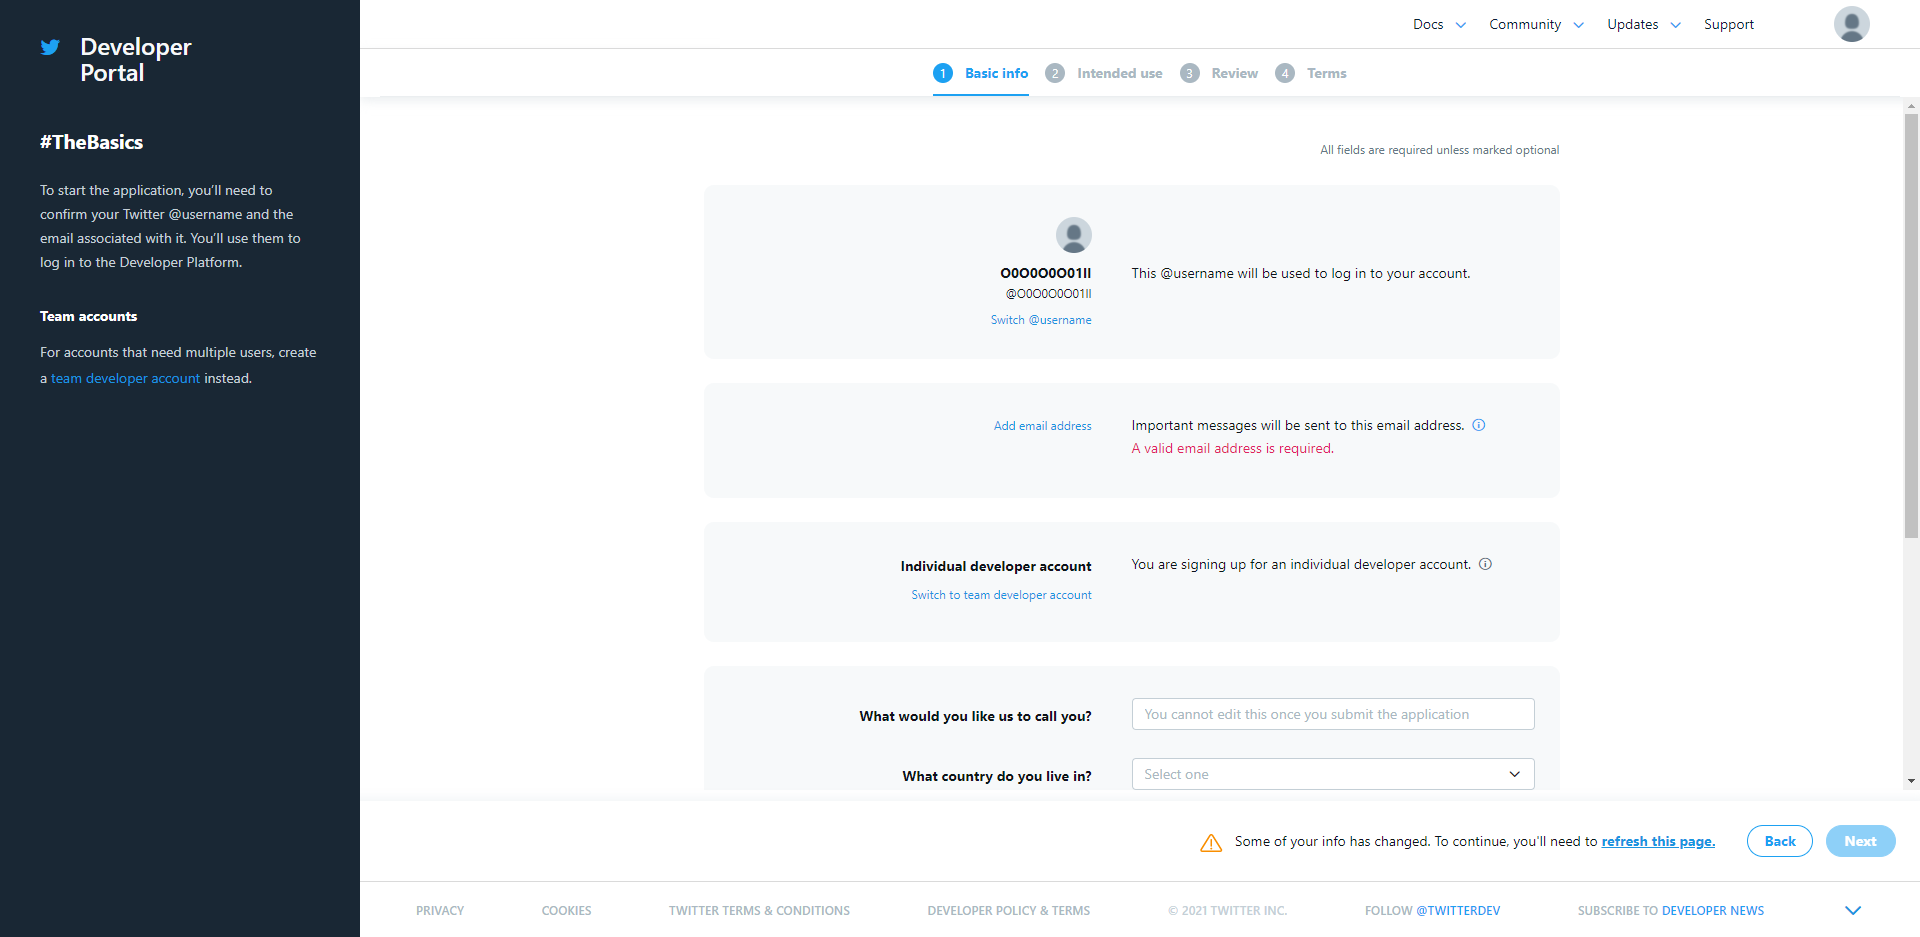1920x937 pixels.
Task: Click the Developer Portal title
Action: [135, 60]
